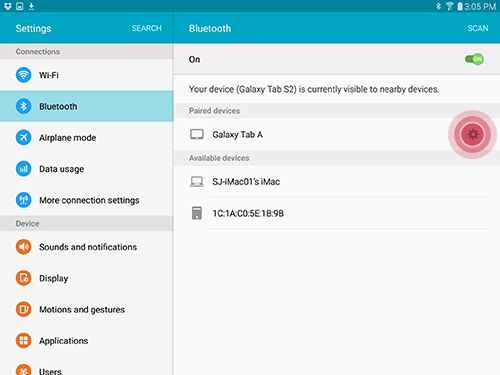Click the Bluetooth panel title

point(210,28)
